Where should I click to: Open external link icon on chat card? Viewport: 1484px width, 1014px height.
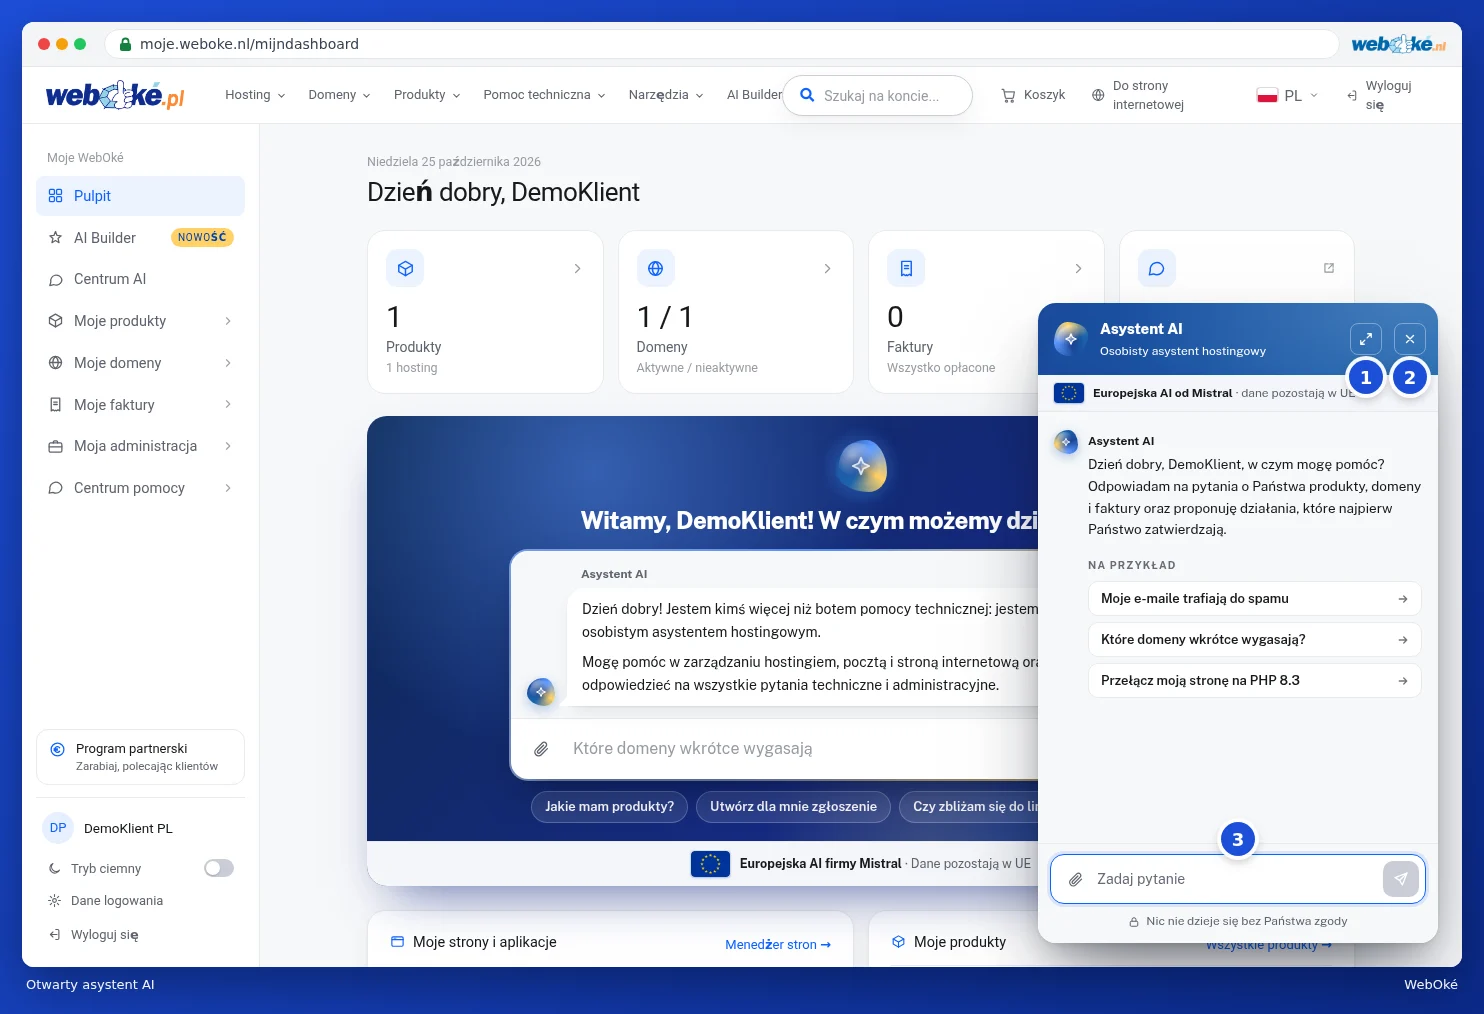pos(1328,268)
